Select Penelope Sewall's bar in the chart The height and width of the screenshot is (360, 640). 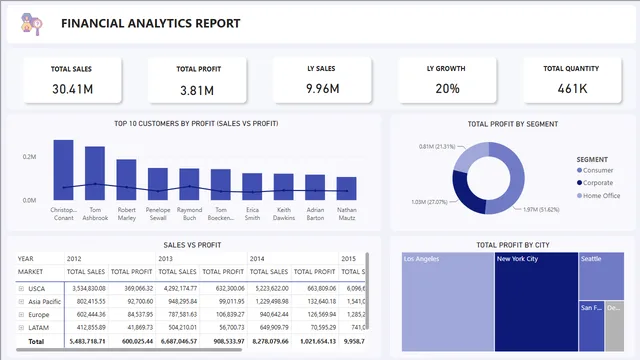[x=158, y=184]
